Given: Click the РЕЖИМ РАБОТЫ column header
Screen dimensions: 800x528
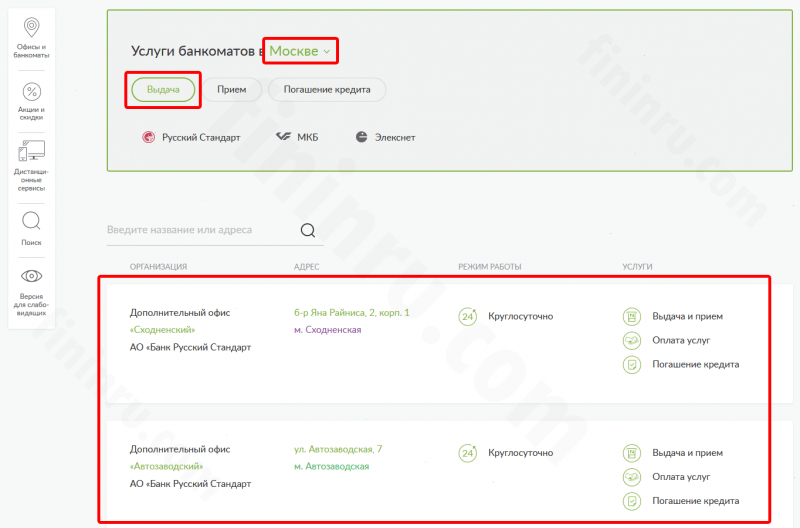Looking at the screenshot, I should click(x=490, y=267).
